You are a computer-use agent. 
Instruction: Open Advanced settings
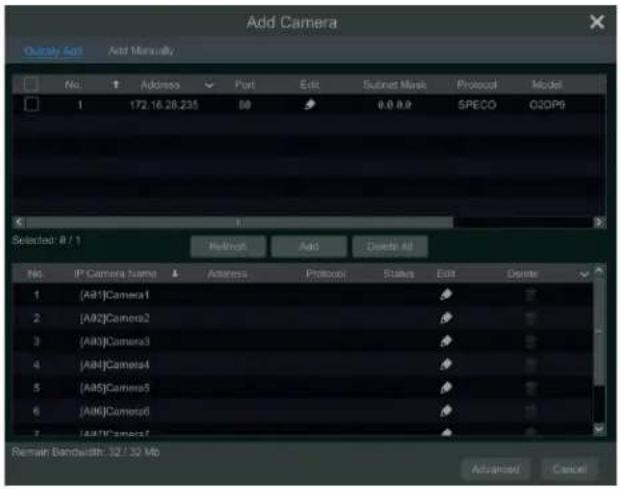tap(495, 469)
